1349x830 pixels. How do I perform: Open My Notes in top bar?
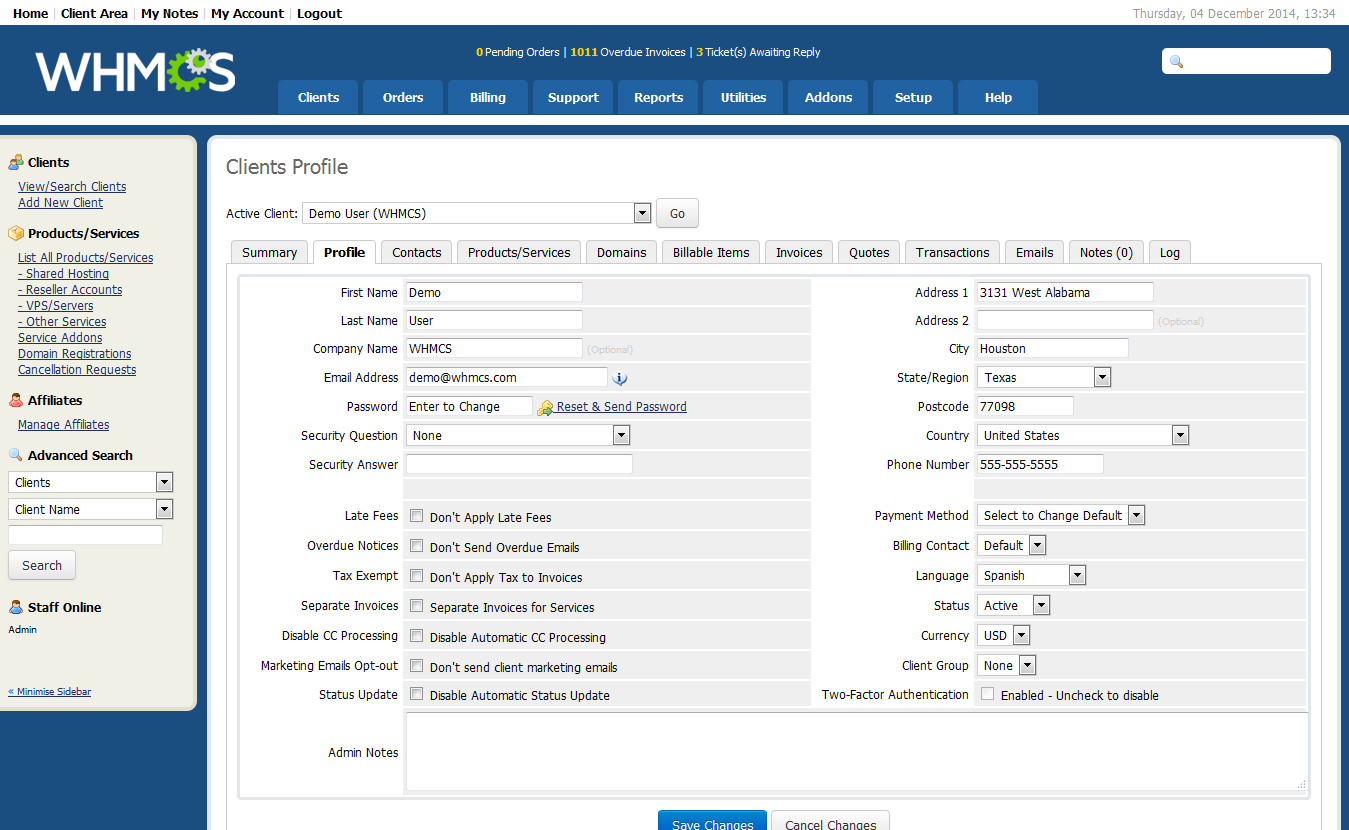click(169, 13)
